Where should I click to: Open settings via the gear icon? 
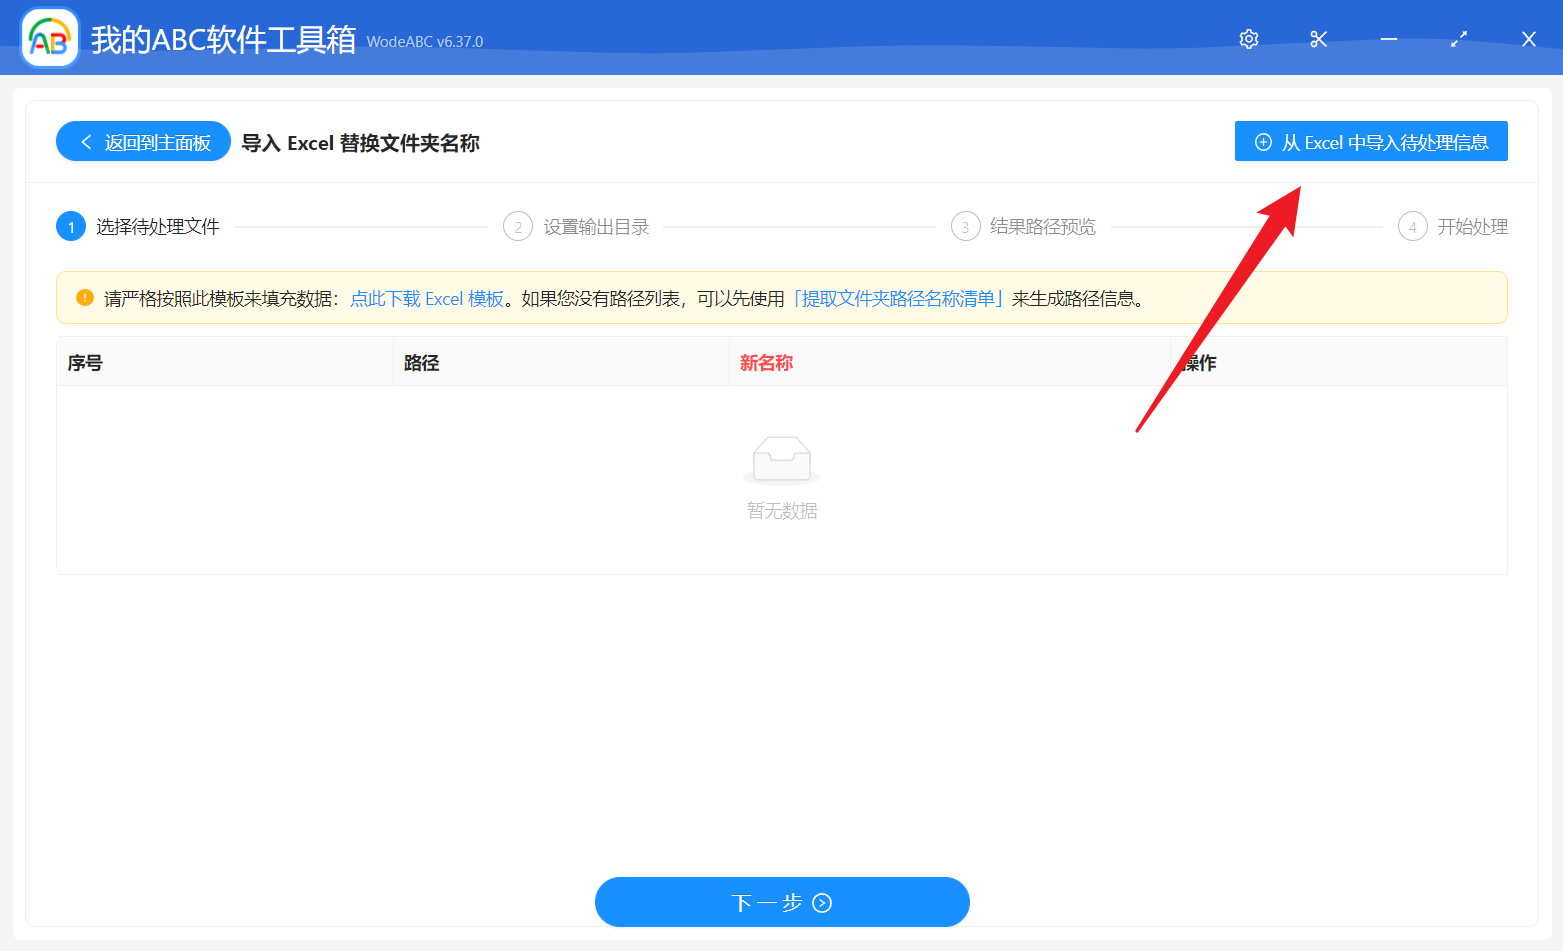tap(1248, 39)
